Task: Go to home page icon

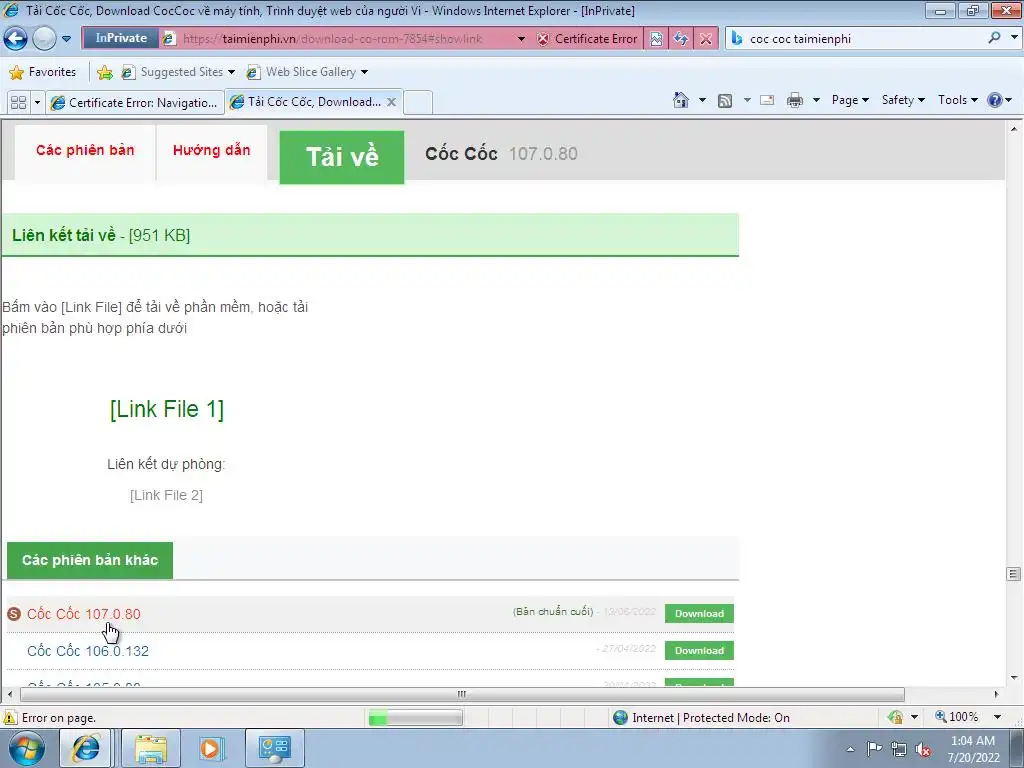Action: point(680,100)
